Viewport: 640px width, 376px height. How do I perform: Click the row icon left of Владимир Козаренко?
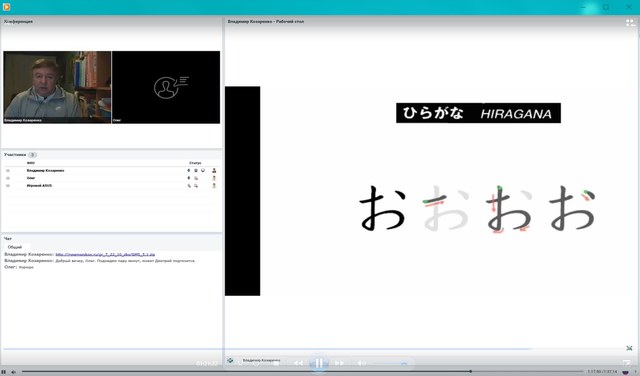click(8, 170)
